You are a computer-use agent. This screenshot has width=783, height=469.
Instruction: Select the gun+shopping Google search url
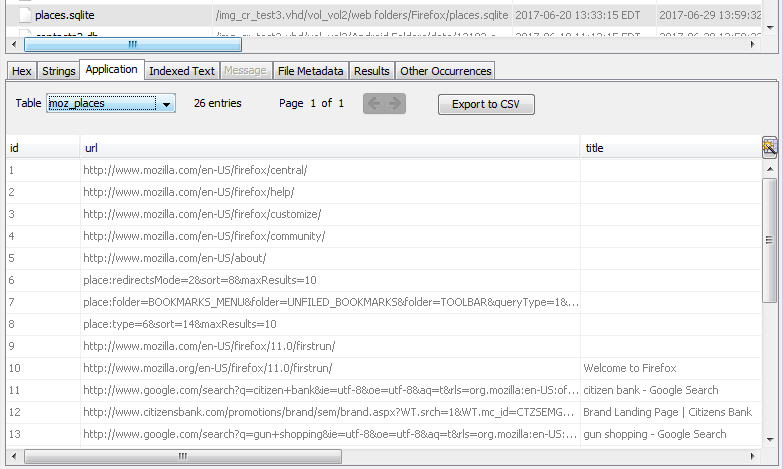point(330,434)
